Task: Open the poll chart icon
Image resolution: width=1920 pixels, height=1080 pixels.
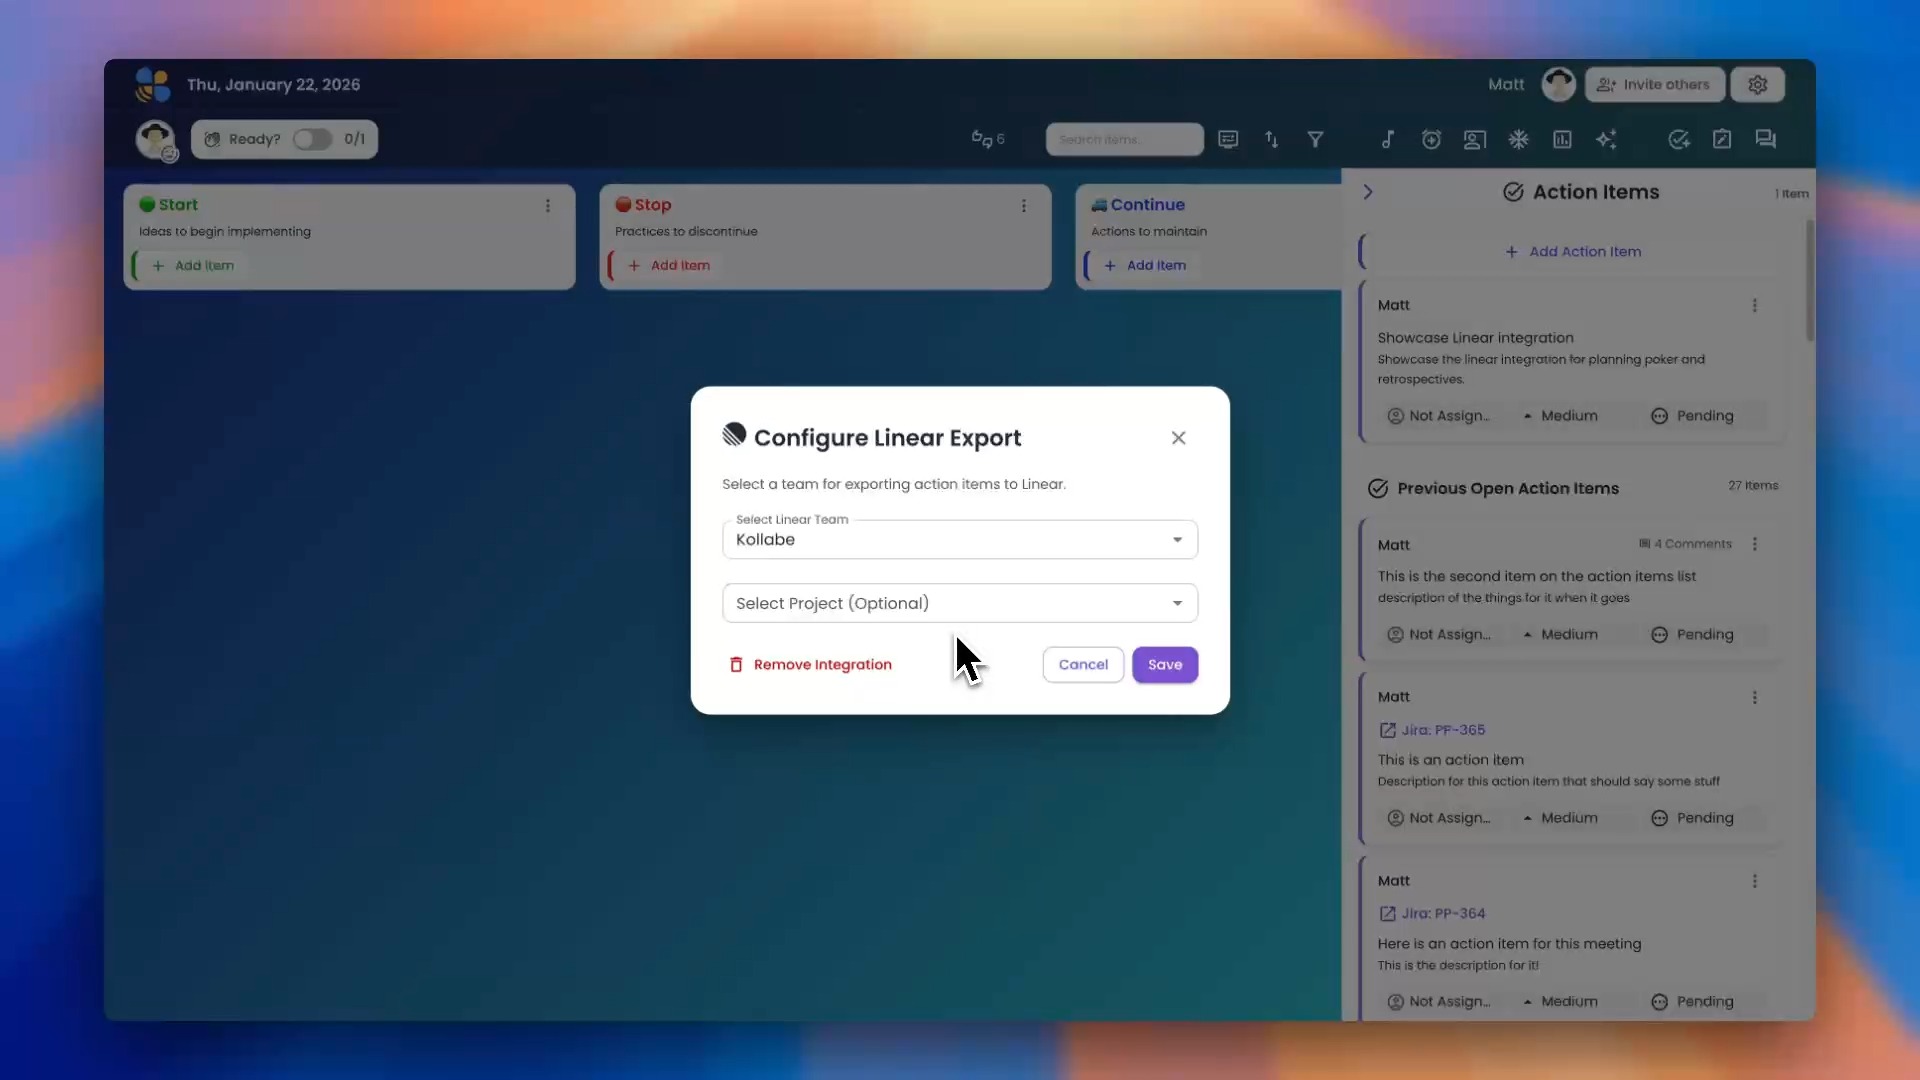Action: tap(1562, 140)
